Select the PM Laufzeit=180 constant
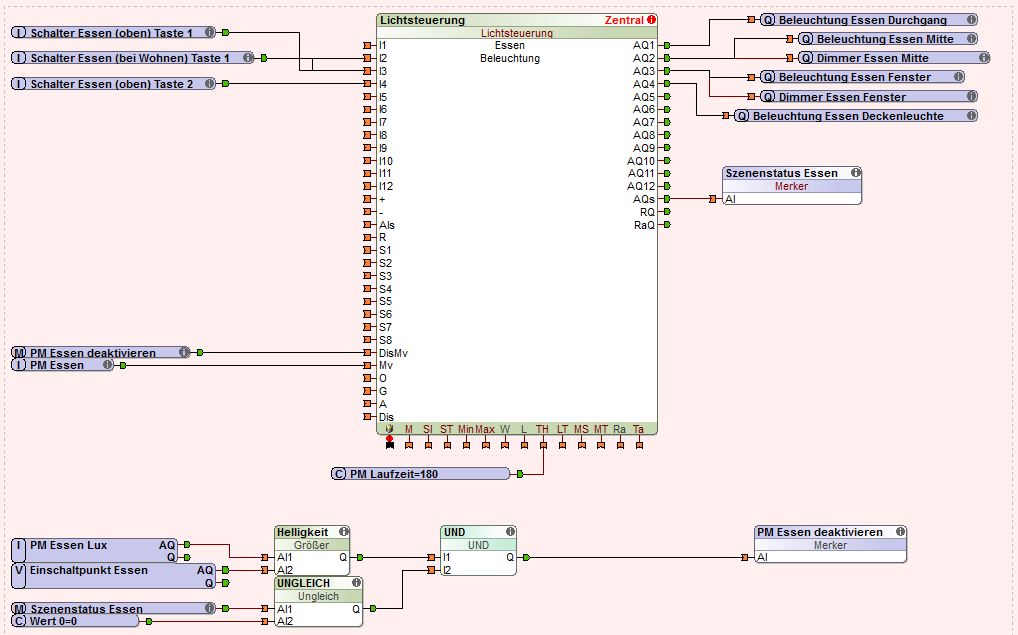The height and width of the screenshot is (635, 1018). tap(421, 474)
